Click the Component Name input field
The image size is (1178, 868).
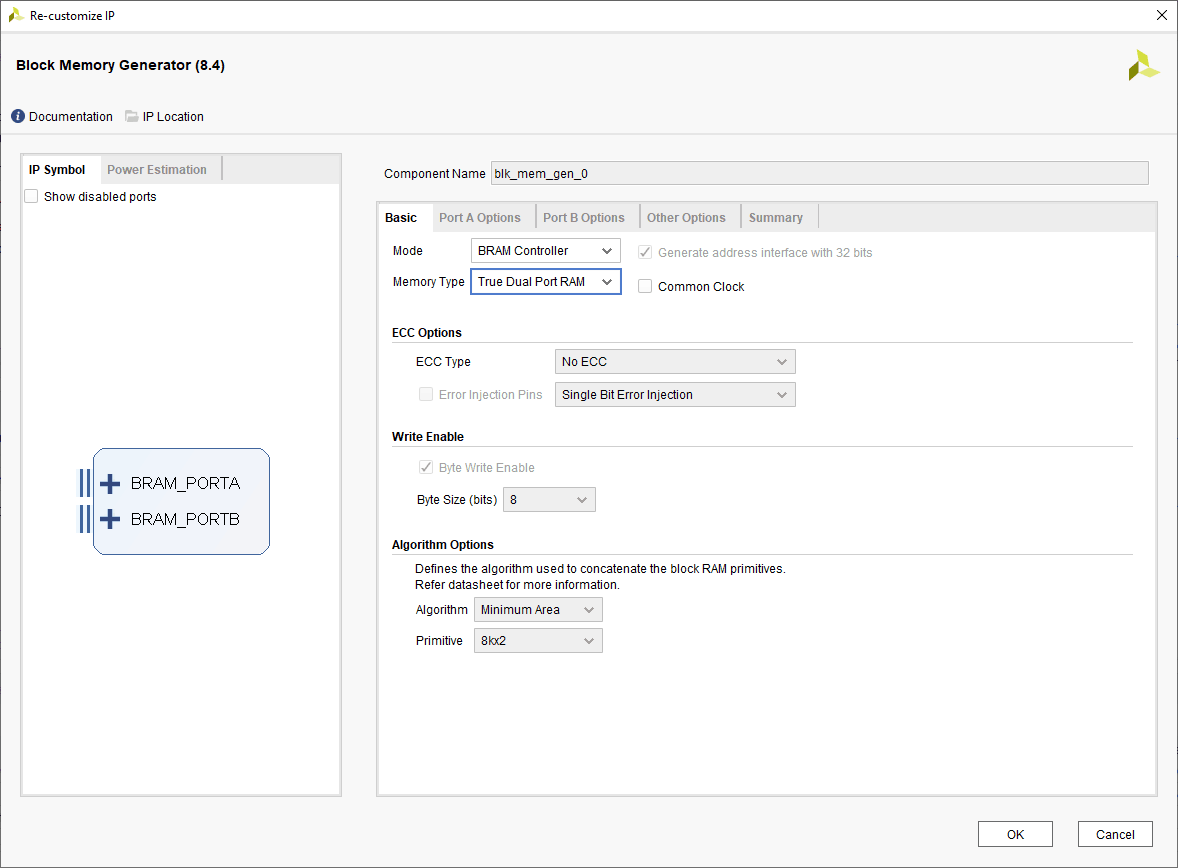point(818,174)
